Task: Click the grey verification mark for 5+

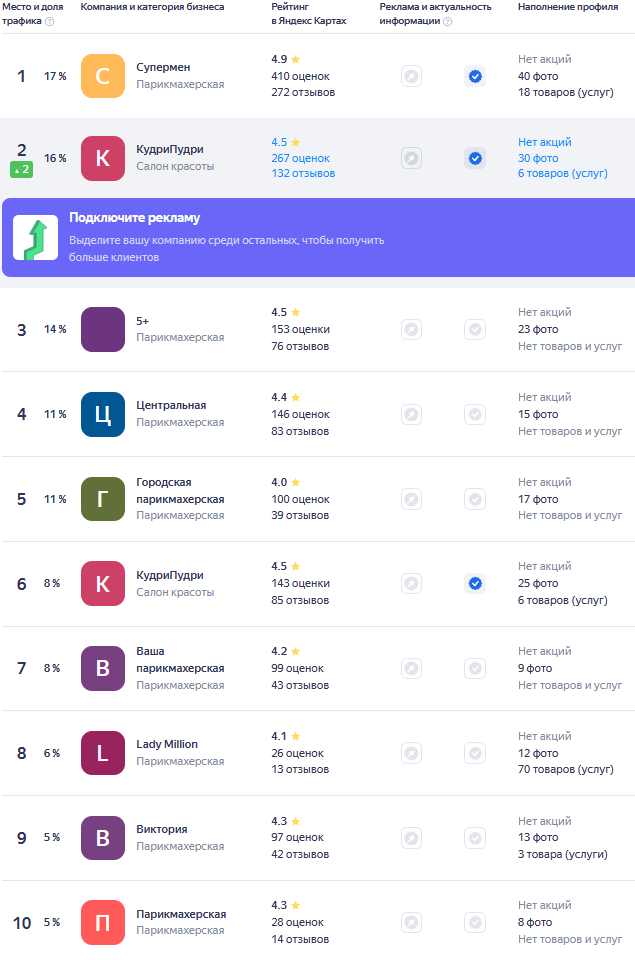Action: coord(475,329)
